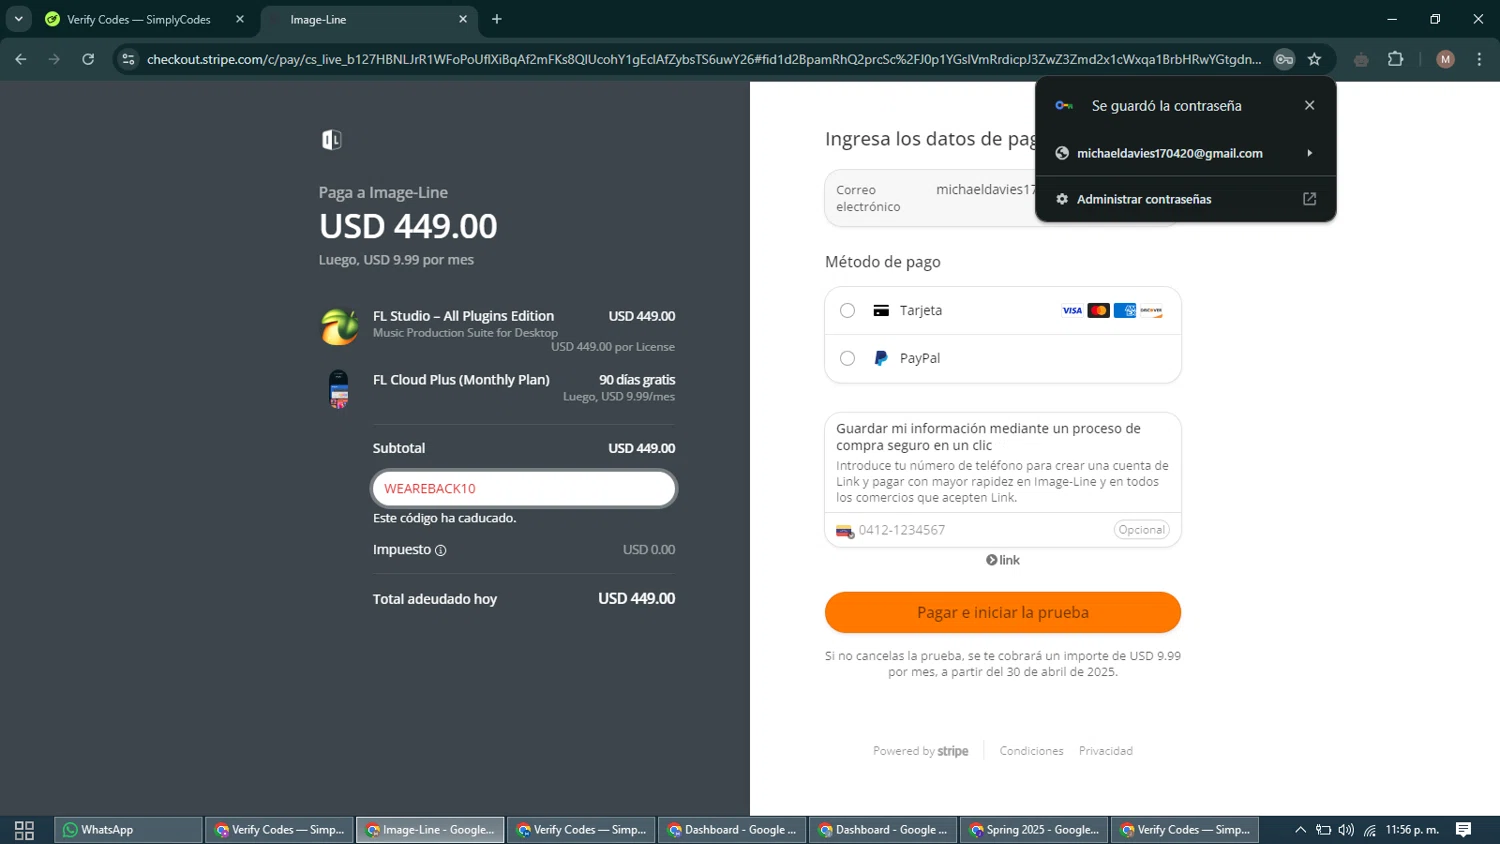Open Administrar contraseñas
1500x844 pixels.
point(1186,199)
